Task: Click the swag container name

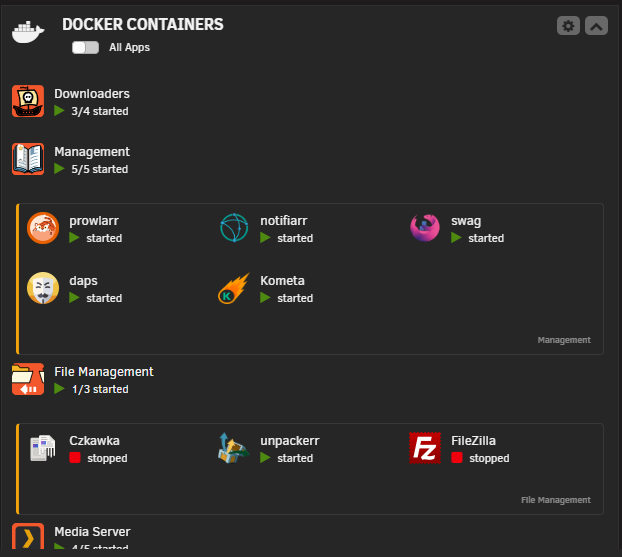Action: pos(466,222)
